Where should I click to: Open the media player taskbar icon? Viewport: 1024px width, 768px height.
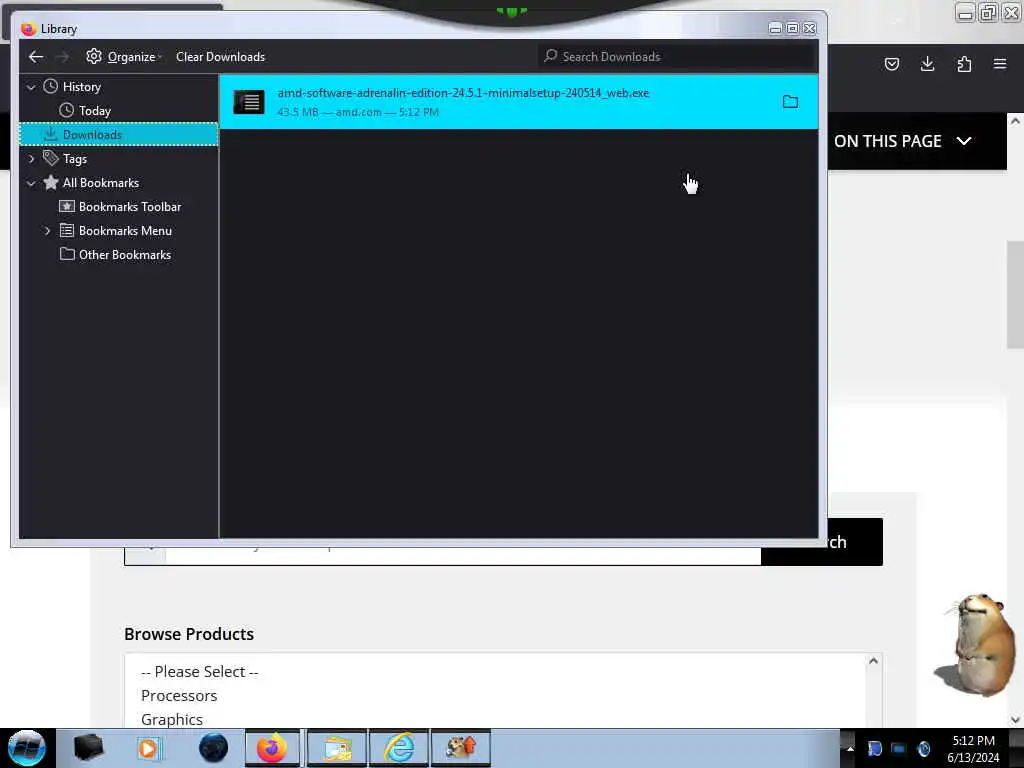[x=149, y=748]
